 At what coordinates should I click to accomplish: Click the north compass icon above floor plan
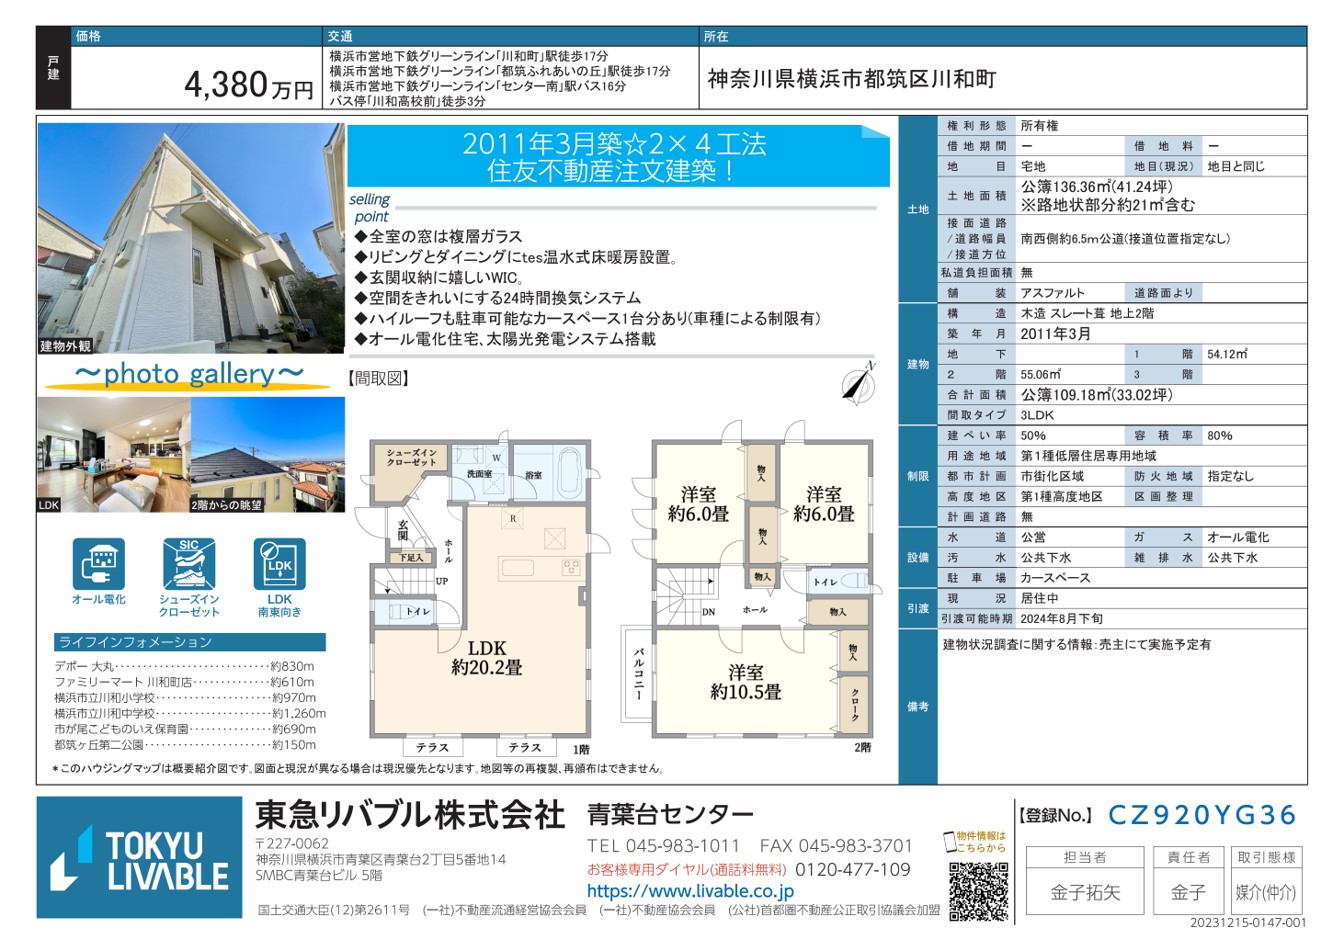858,383
